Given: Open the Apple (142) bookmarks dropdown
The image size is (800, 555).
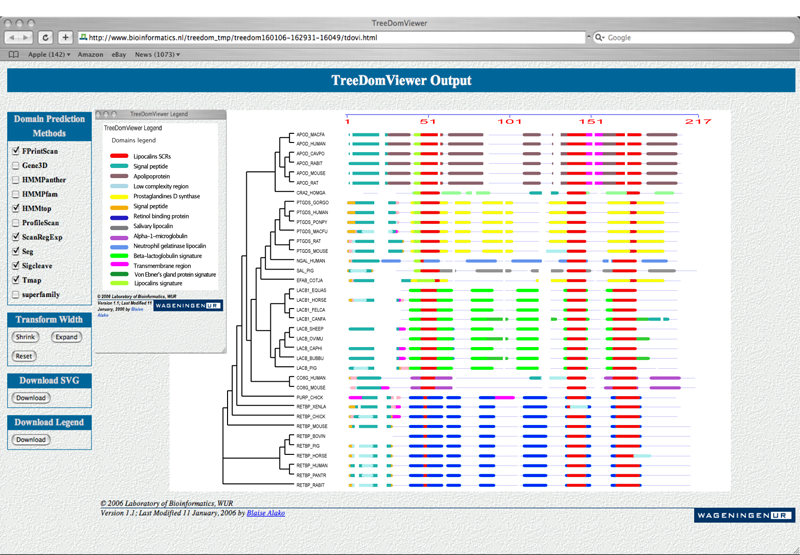Looking at the screenshot, I should click(49, 54).
